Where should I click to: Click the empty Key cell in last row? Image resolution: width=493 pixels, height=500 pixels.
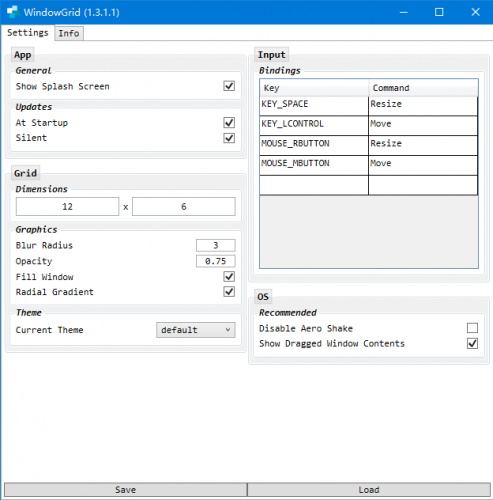click(x=314, y=185)
